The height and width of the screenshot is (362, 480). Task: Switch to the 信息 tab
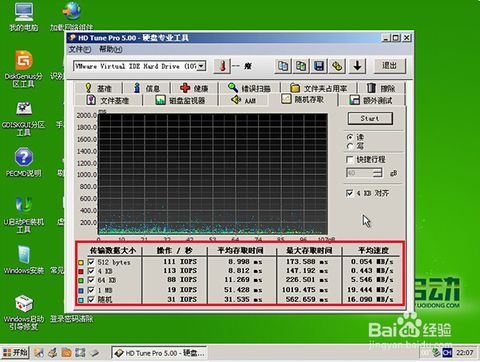click(x=147, y=88)
